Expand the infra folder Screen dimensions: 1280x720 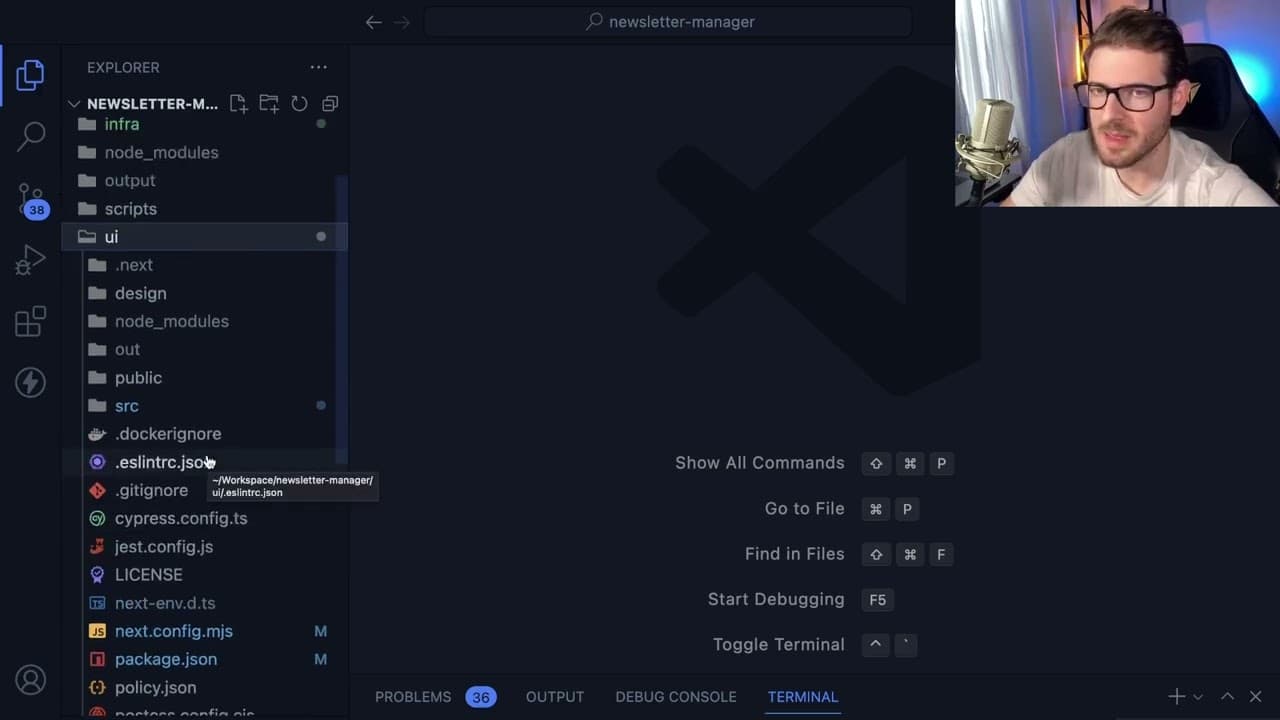click(x=204, y=124)
